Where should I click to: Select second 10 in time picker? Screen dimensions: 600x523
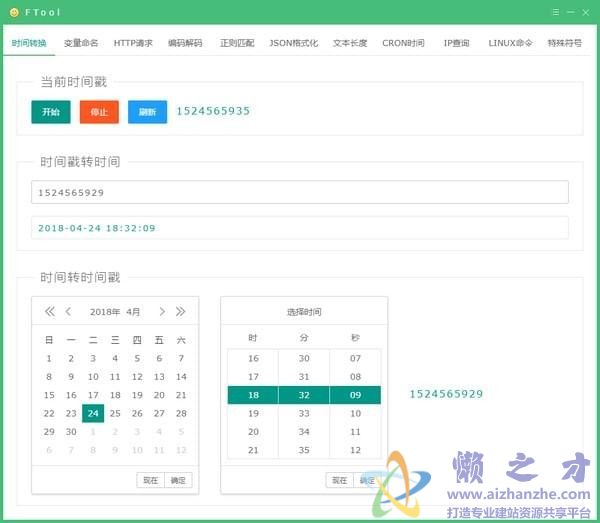click(355, 413)
